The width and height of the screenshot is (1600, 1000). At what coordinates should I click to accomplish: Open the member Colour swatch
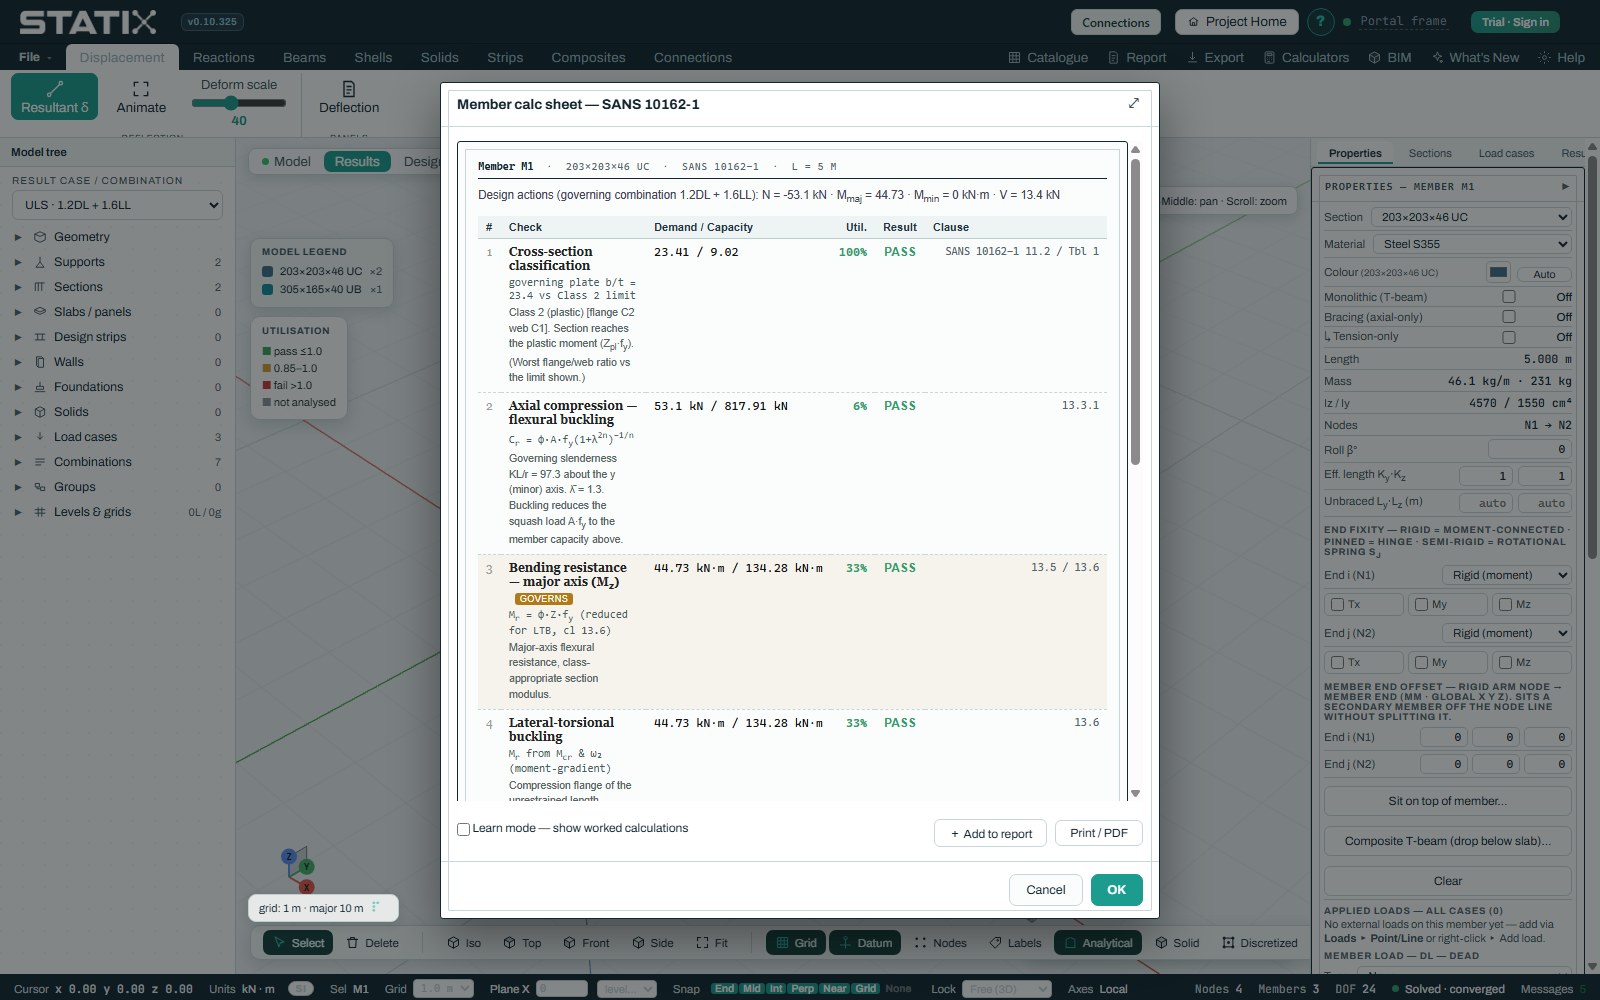coord(1498,272)
